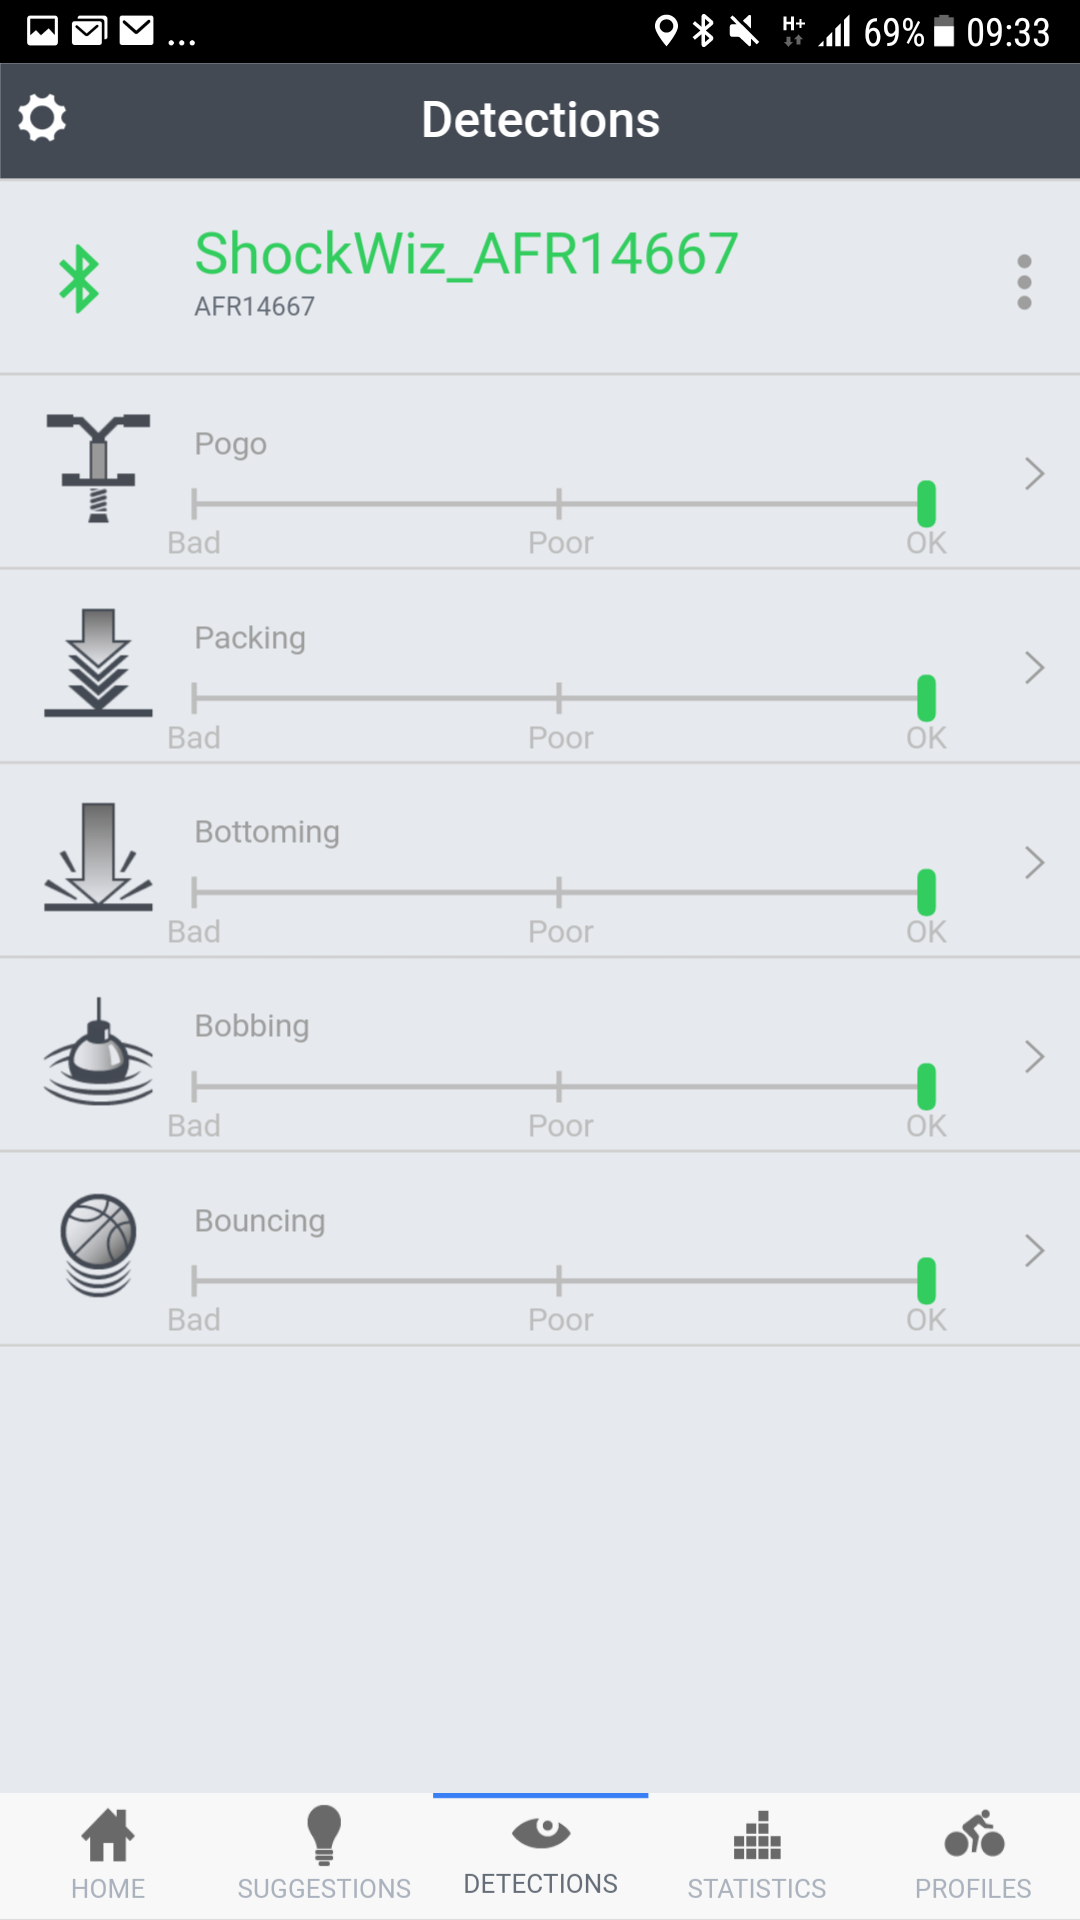Image resolution: width=1080 pixels, height=1920 pixels.
Task: Tap the Pogo stick icon
Action: click(x=98, y=468)
